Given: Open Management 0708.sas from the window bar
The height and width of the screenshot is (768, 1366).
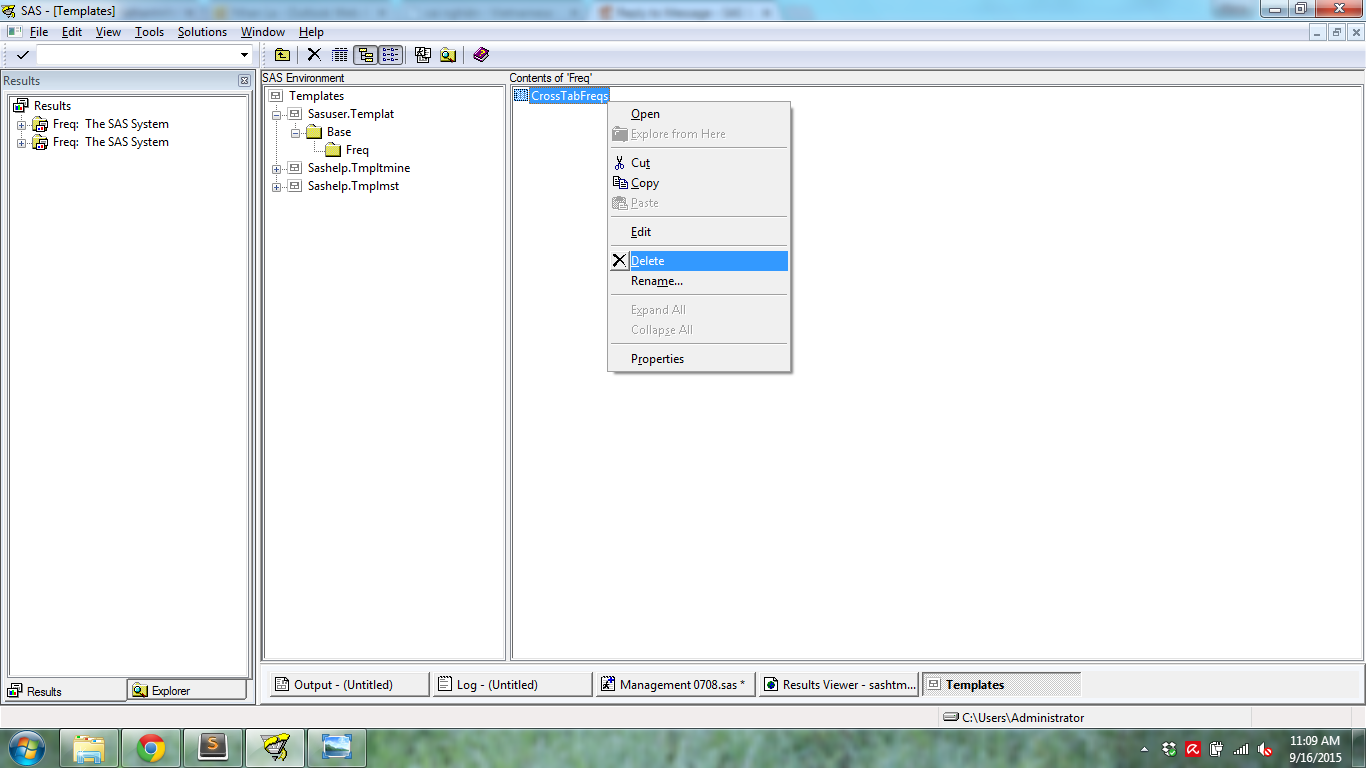Looking at the screenshot, I should 675,684.
